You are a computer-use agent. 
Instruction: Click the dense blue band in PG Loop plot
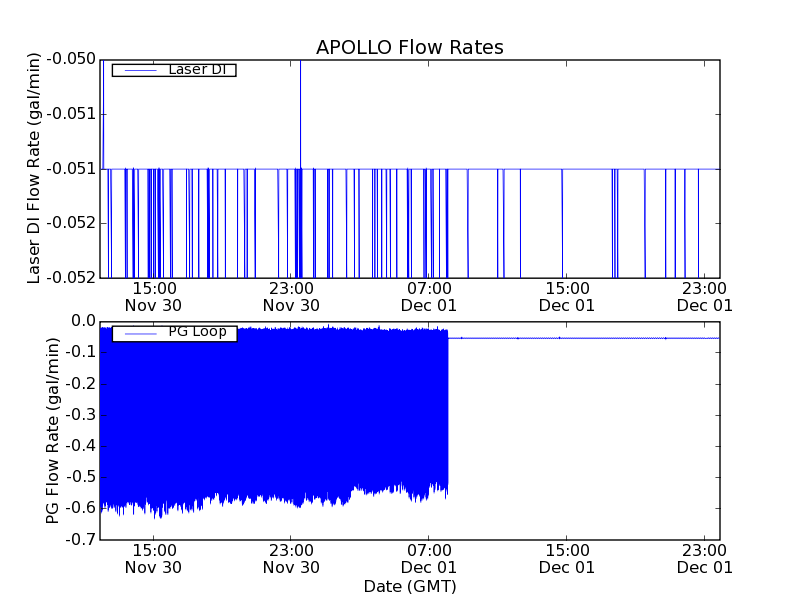point(270,420)
